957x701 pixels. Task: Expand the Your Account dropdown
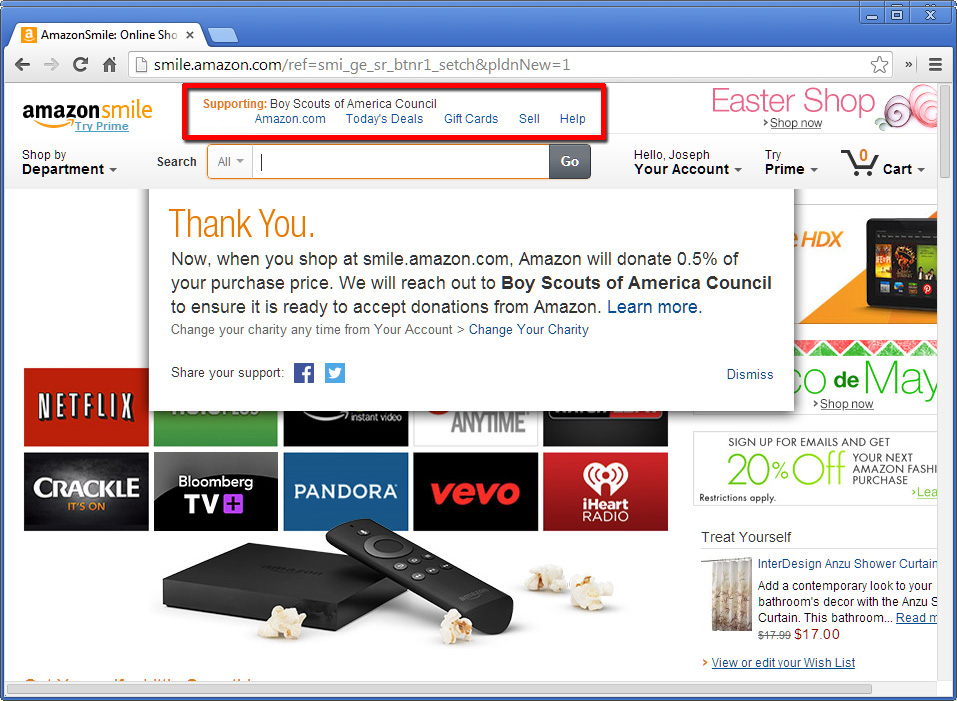(688, 162)
